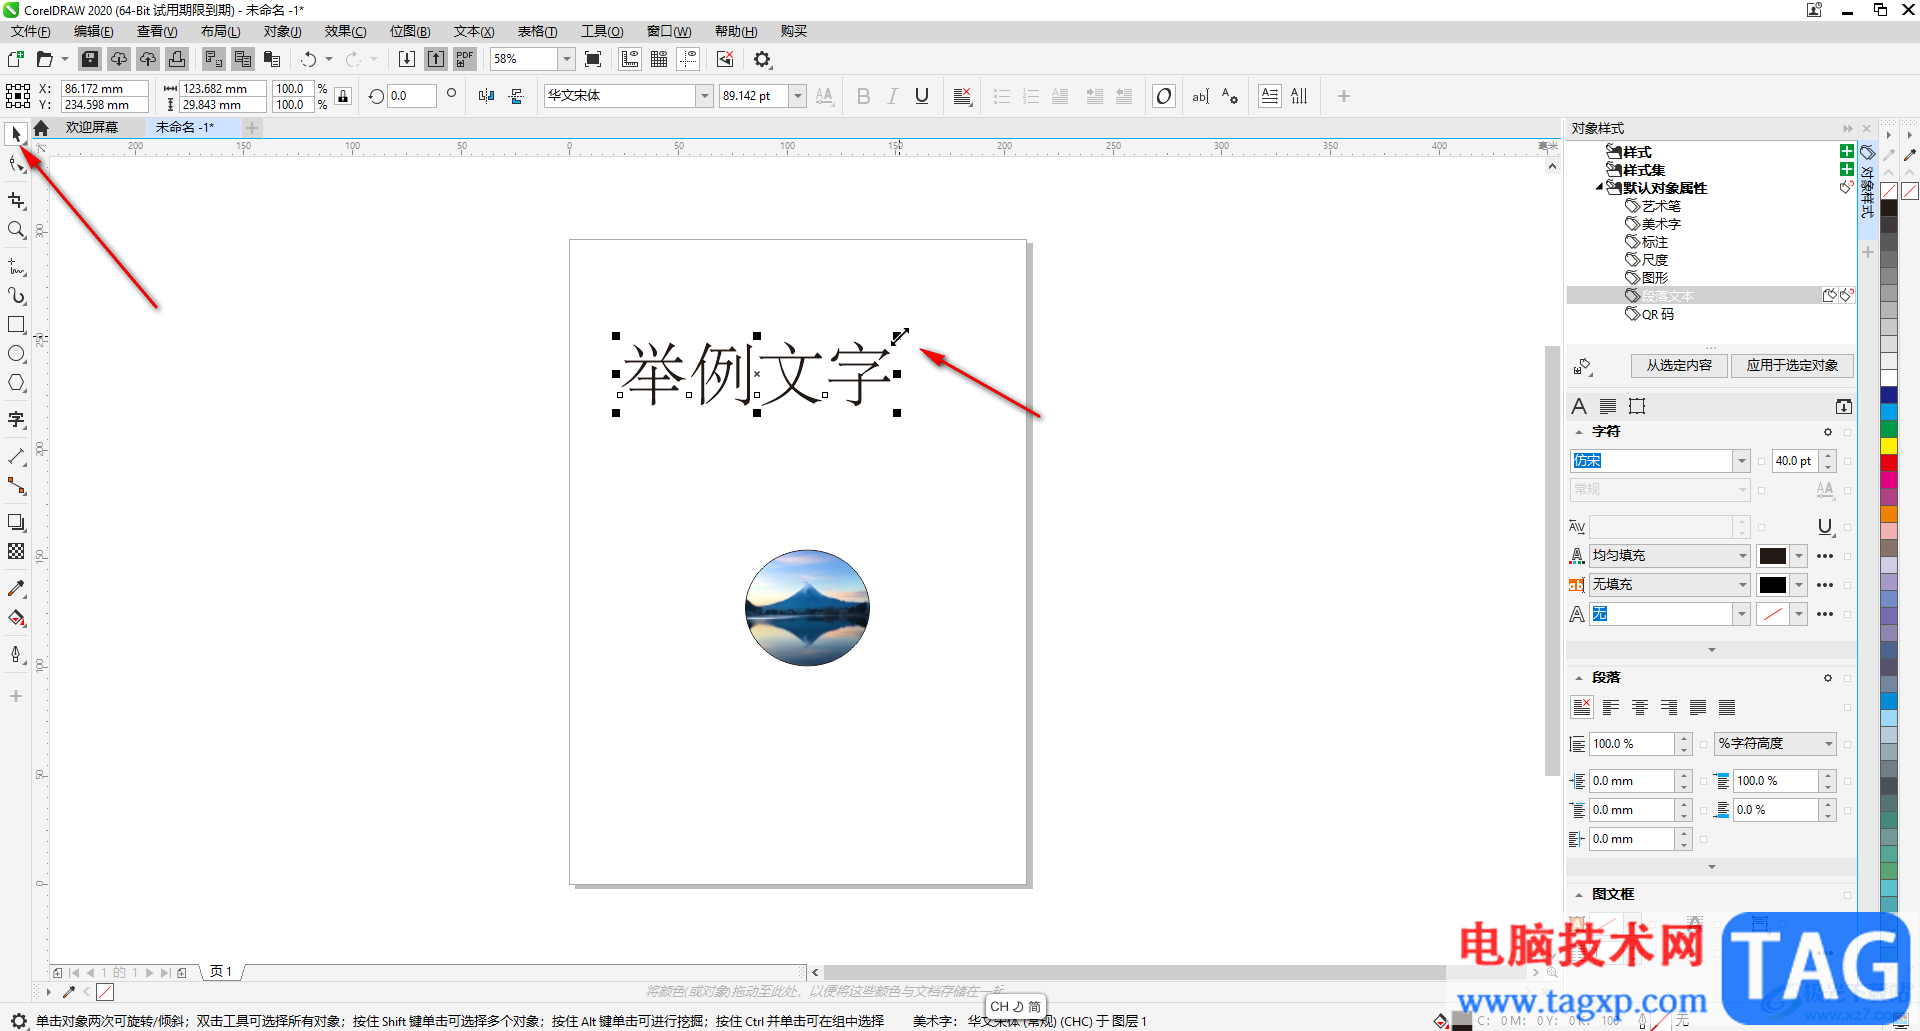Screen dimensions: 1920x1031
Task: Open the font size 89.142 pt dropdown
Action: tap(798, 96)
